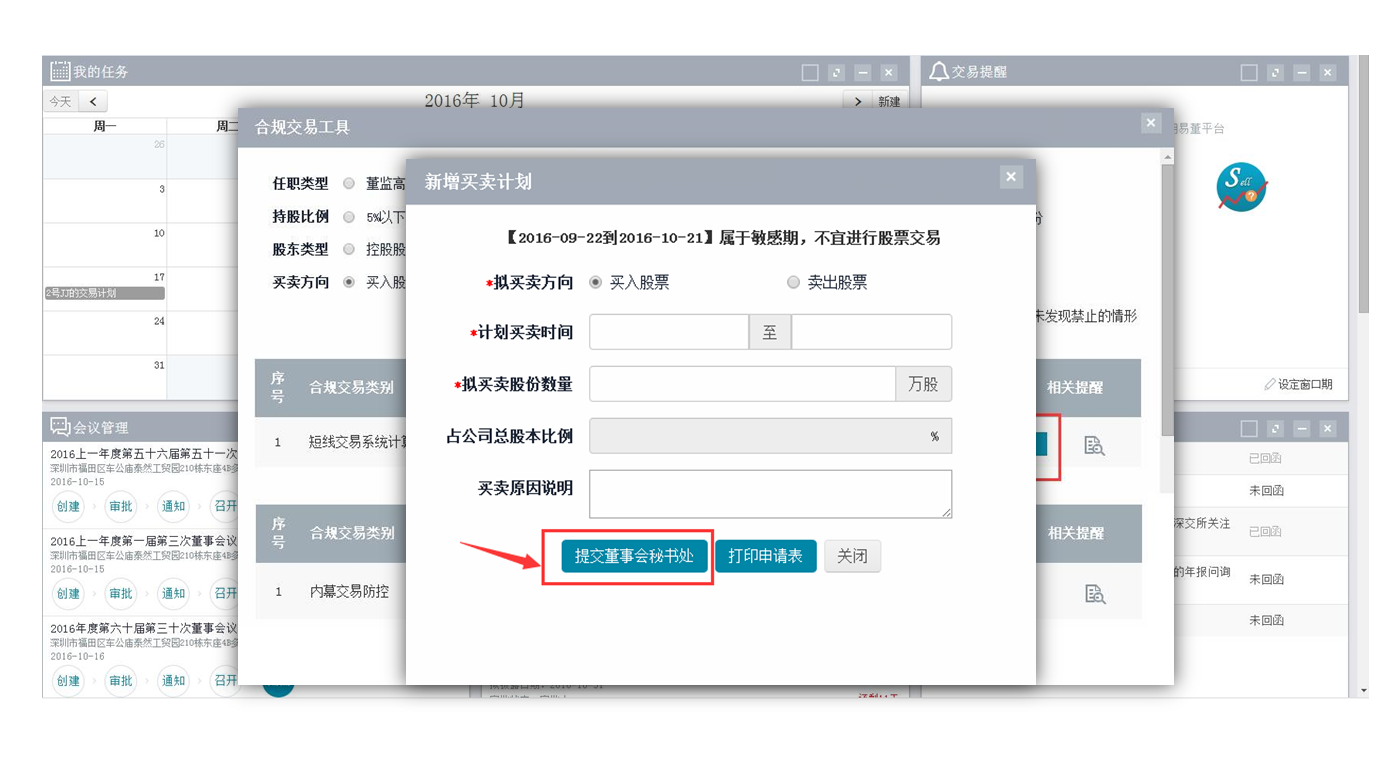Minimize the reply-status panel
This screenshot has width=1396, height=767.
coord(1301,428)
